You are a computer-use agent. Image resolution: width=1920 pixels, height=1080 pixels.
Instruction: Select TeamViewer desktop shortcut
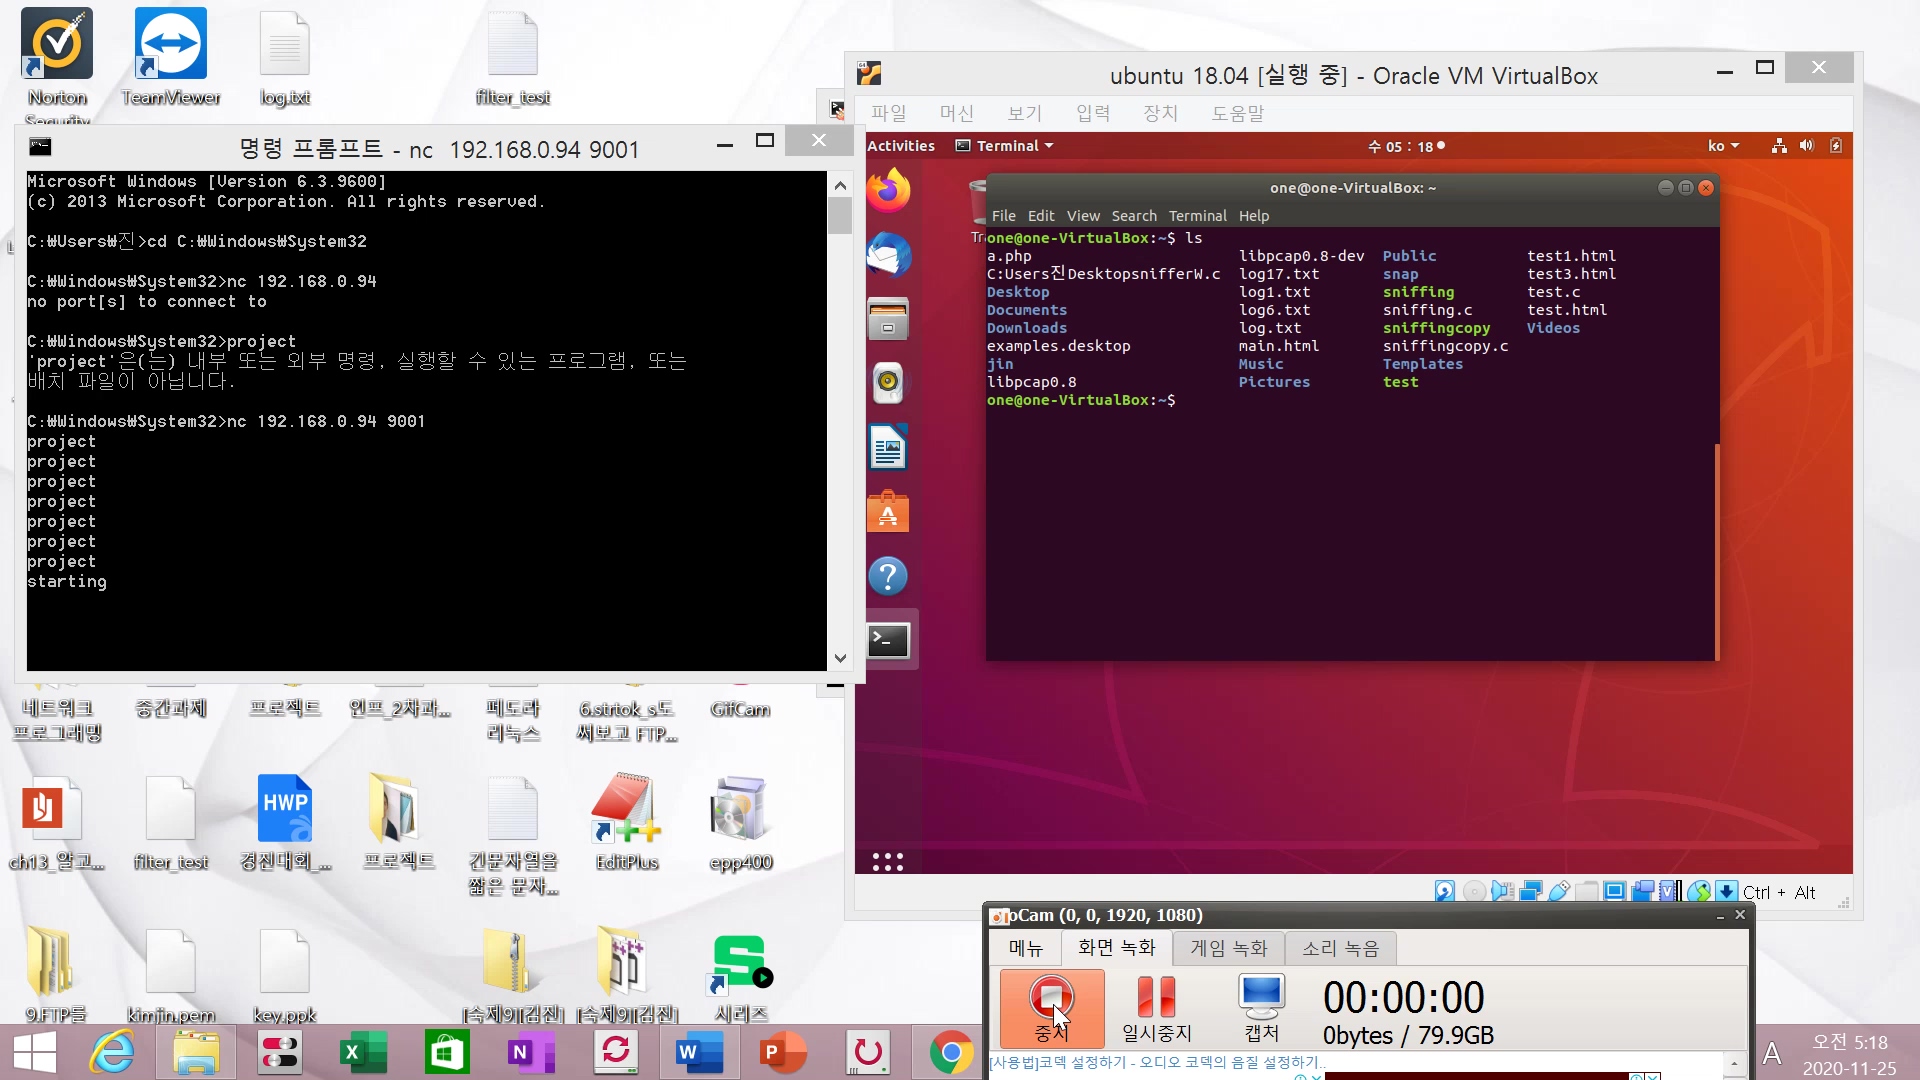(171, 58)
